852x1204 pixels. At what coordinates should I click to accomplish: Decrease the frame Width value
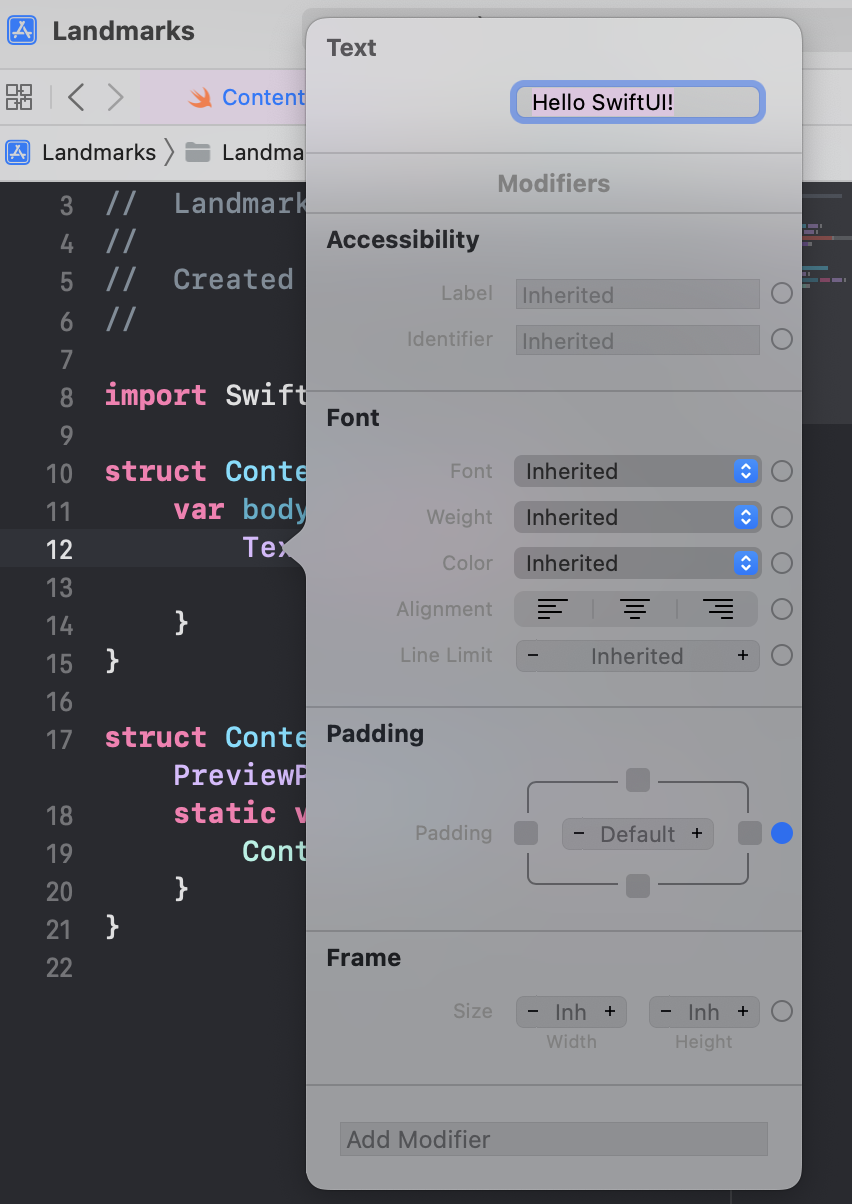pos(533,1012)
